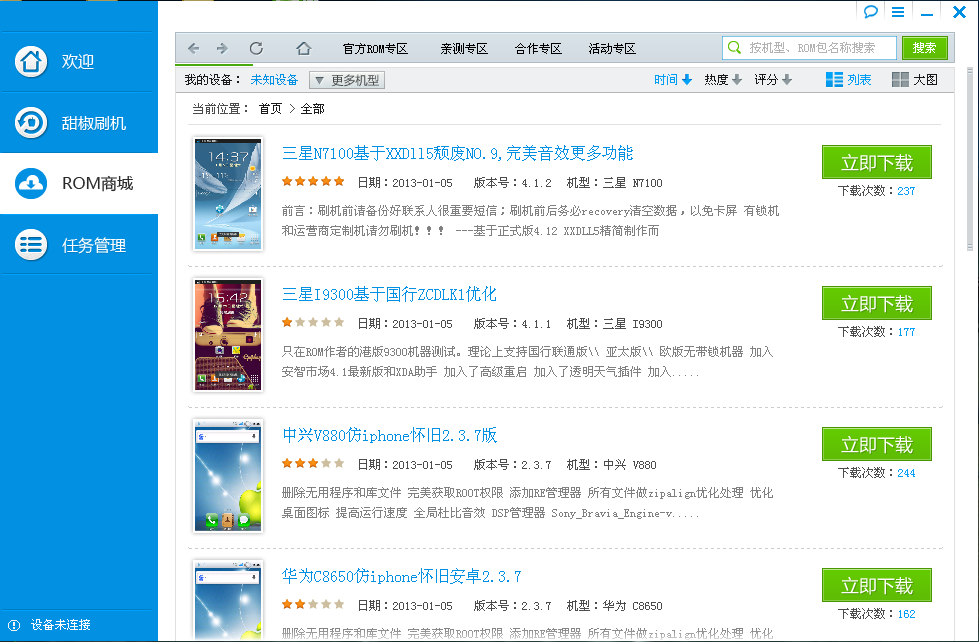Minimize the application window
This screenshot has height=642, width=979.
[927, 12]
